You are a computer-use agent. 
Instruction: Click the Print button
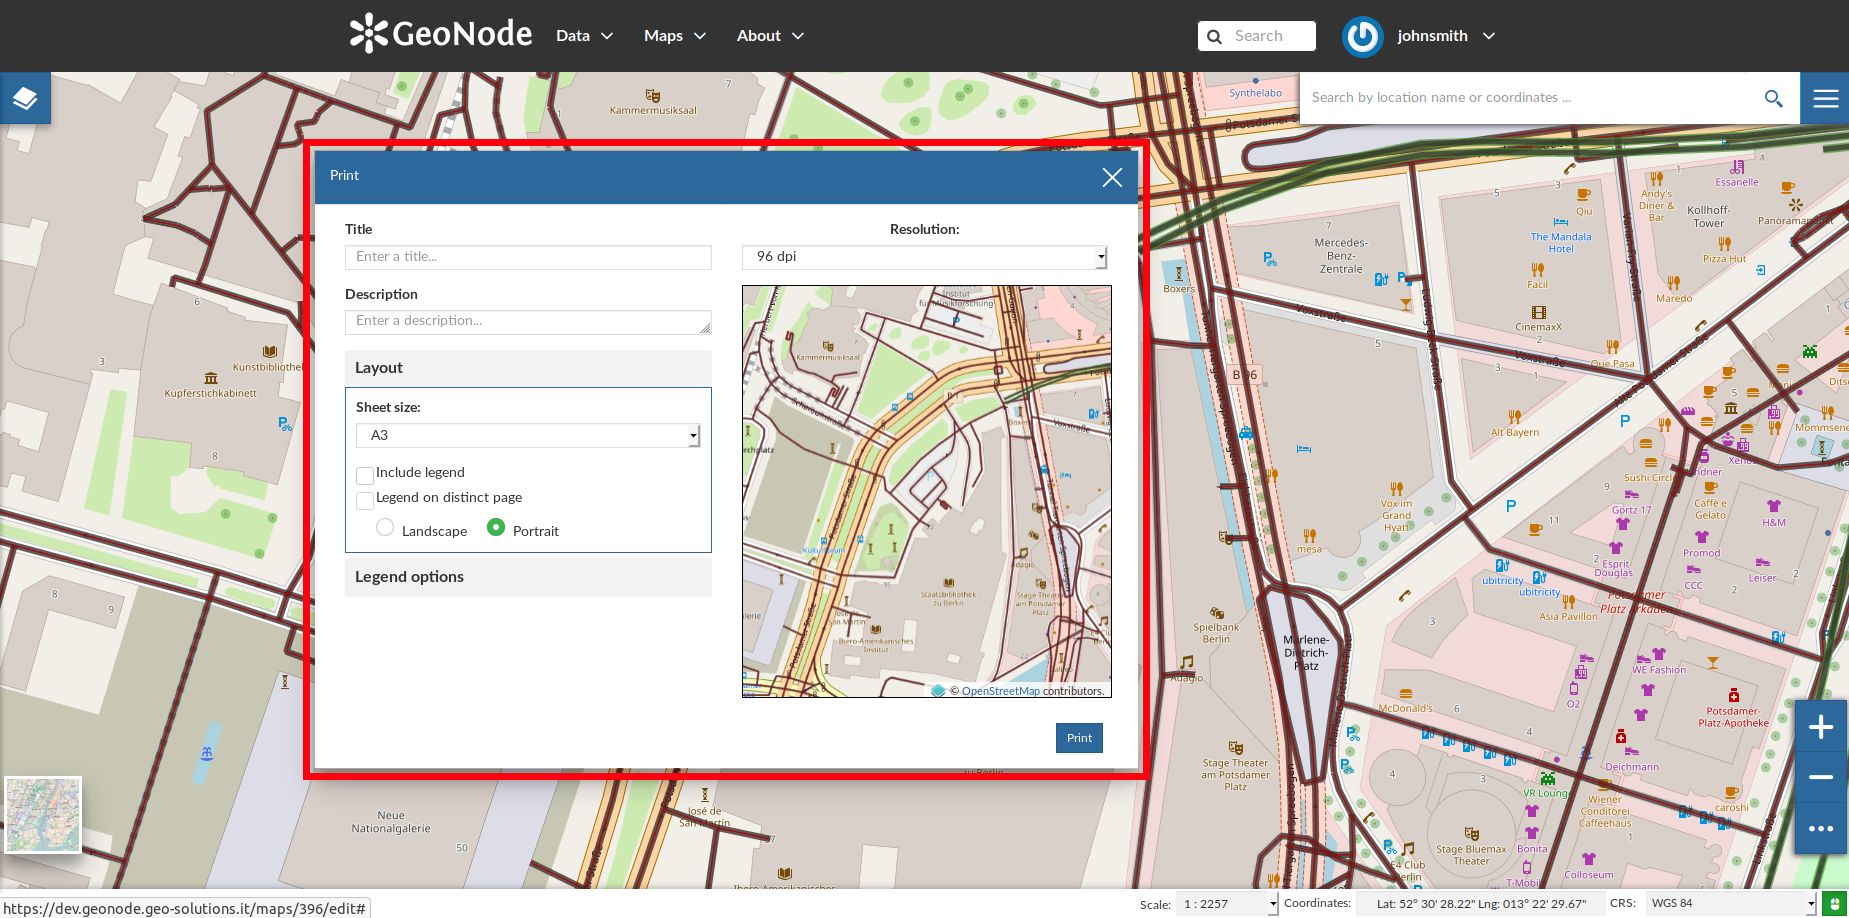1079,738
